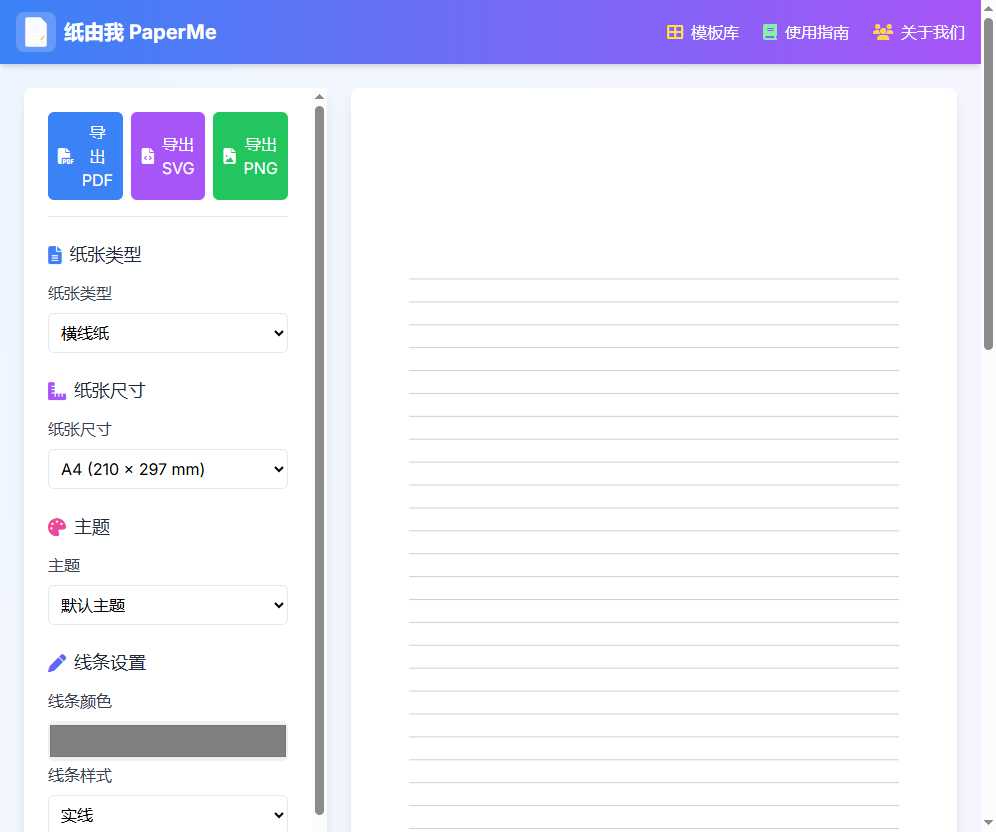
Task: Click the document icon beside 纸张类型 heading
Action: pyautogui.click(x=55, y=254)
